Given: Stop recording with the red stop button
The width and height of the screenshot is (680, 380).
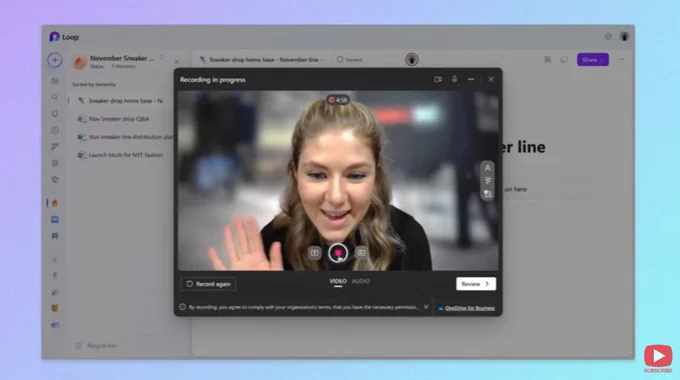Looking at the screenshot, I should [x=338, y=253].
